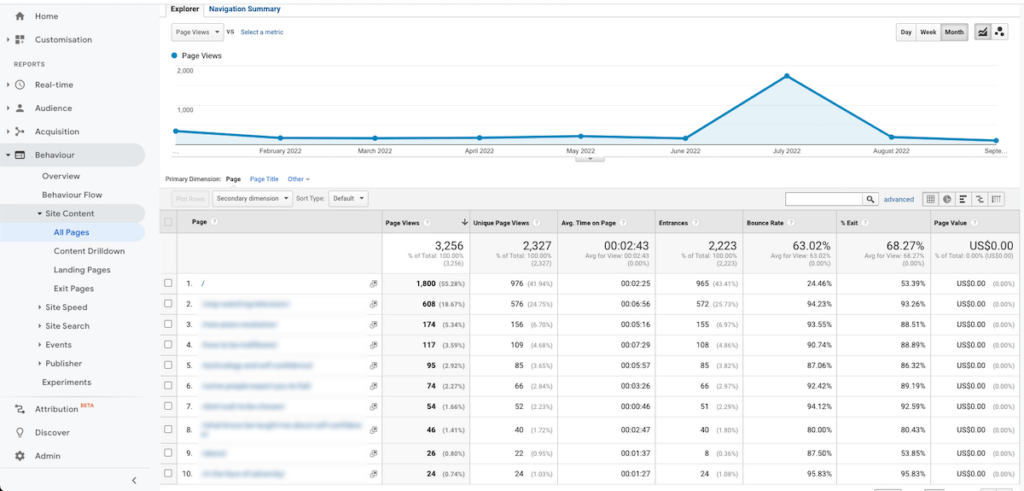Open row 2 page link icon
Viewport: 1024px width, 491px height.
pos(374,304)
